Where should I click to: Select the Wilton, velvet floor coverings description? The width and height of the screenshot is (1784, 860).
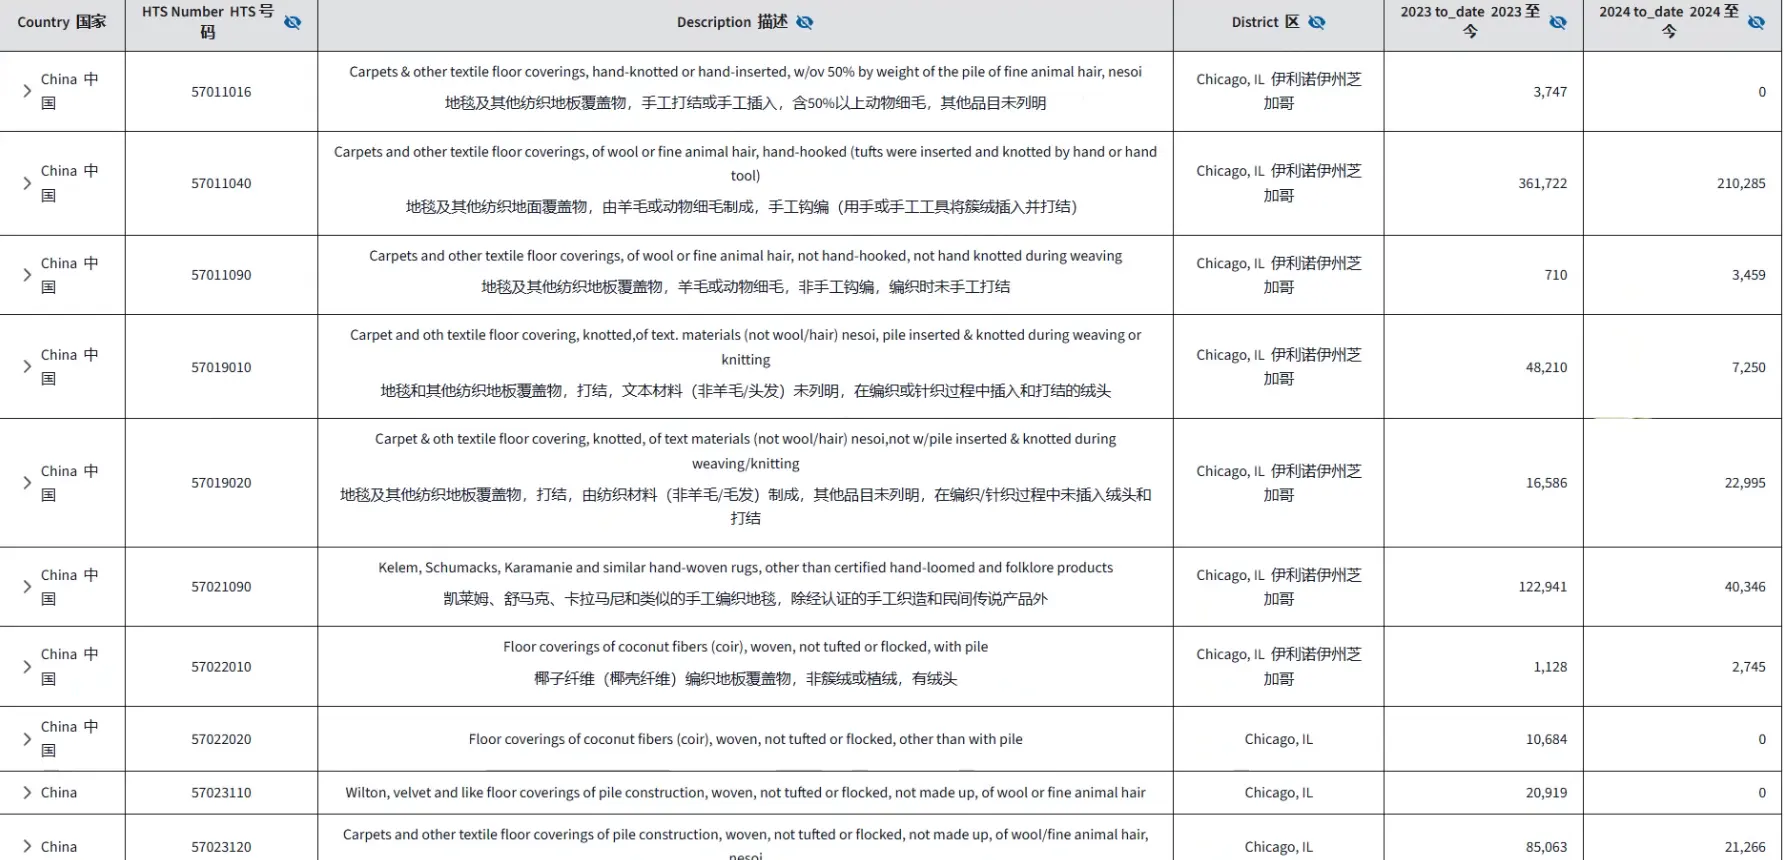coord(745,793)
